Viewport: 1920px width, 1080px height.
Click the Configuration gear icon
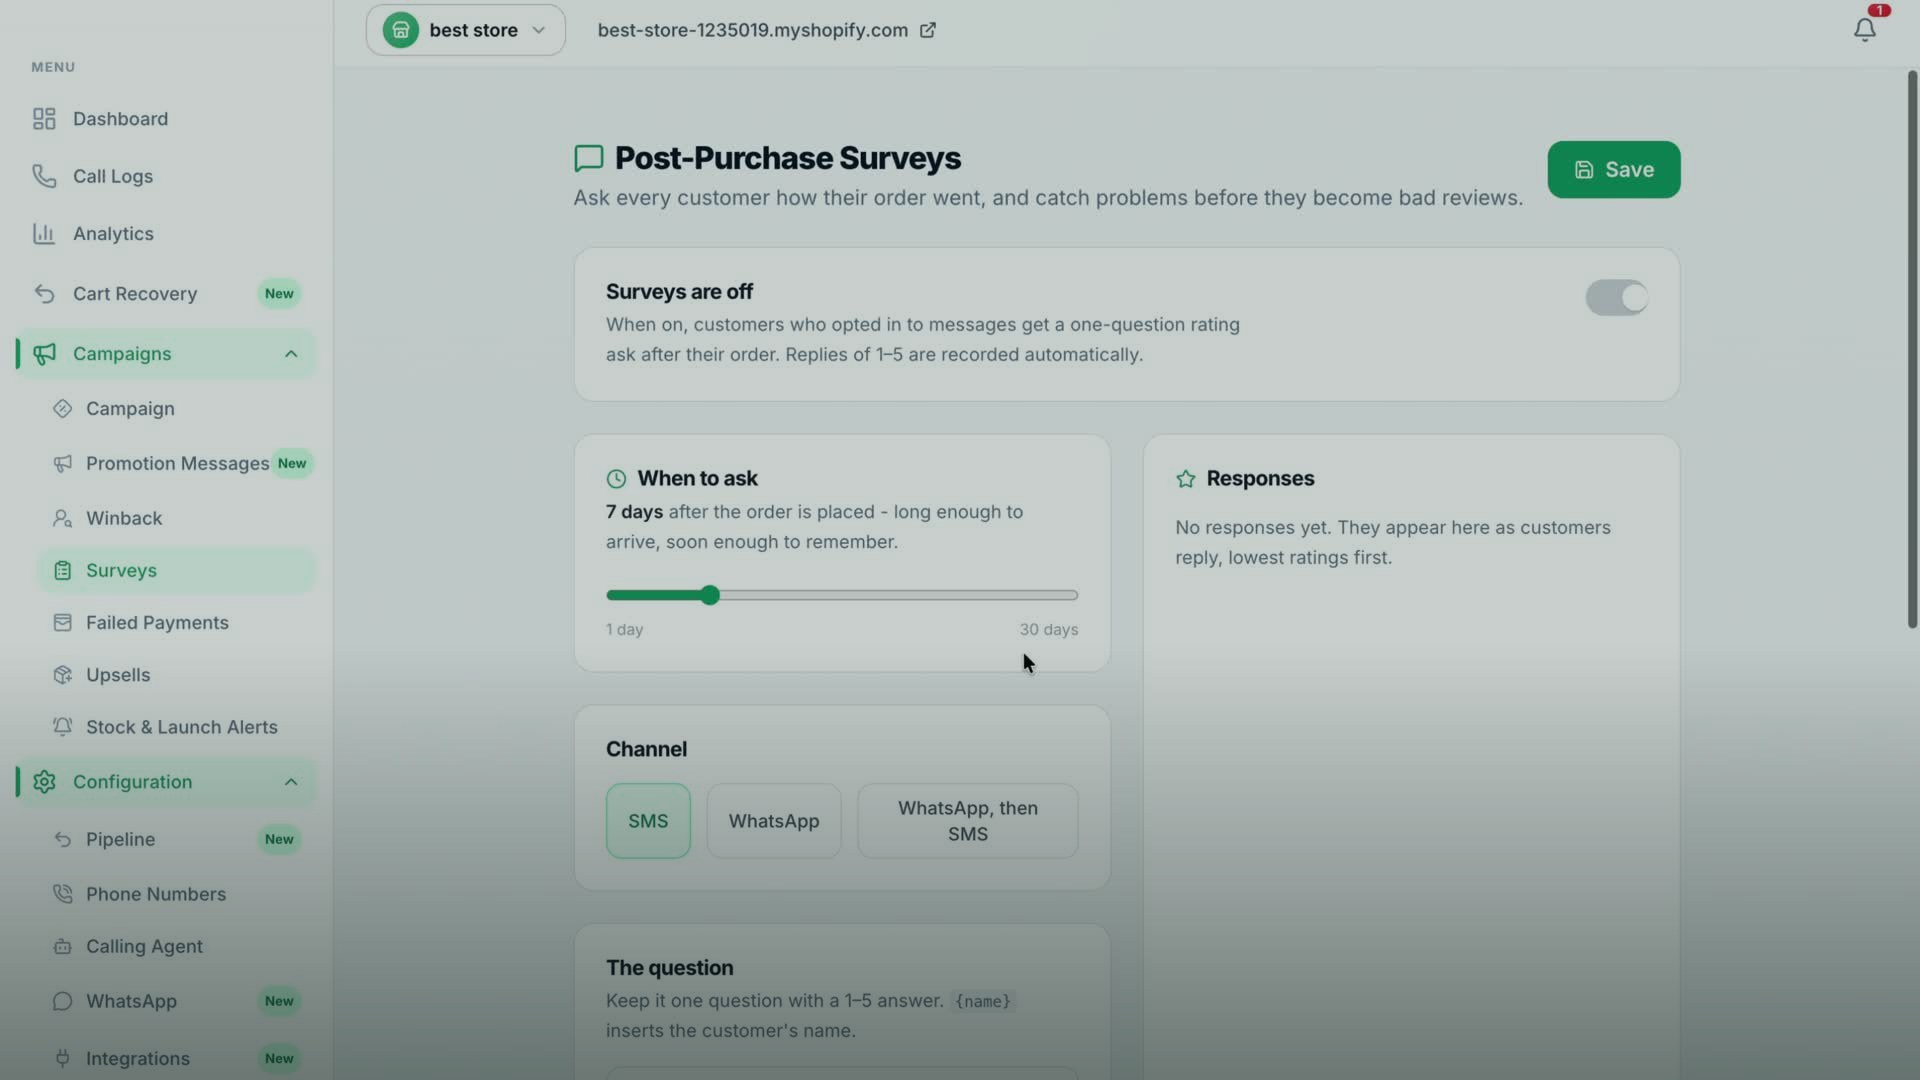pyautogui.click(x=44, y=782)
